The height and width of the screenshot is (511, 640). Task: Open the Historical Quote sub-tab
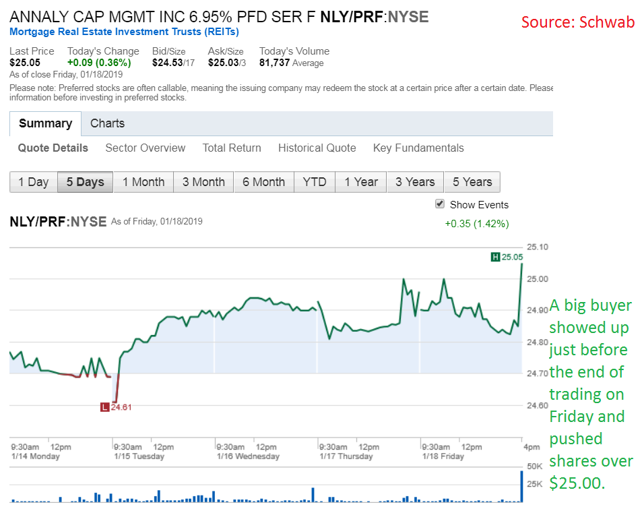click(x=317, y=148)
